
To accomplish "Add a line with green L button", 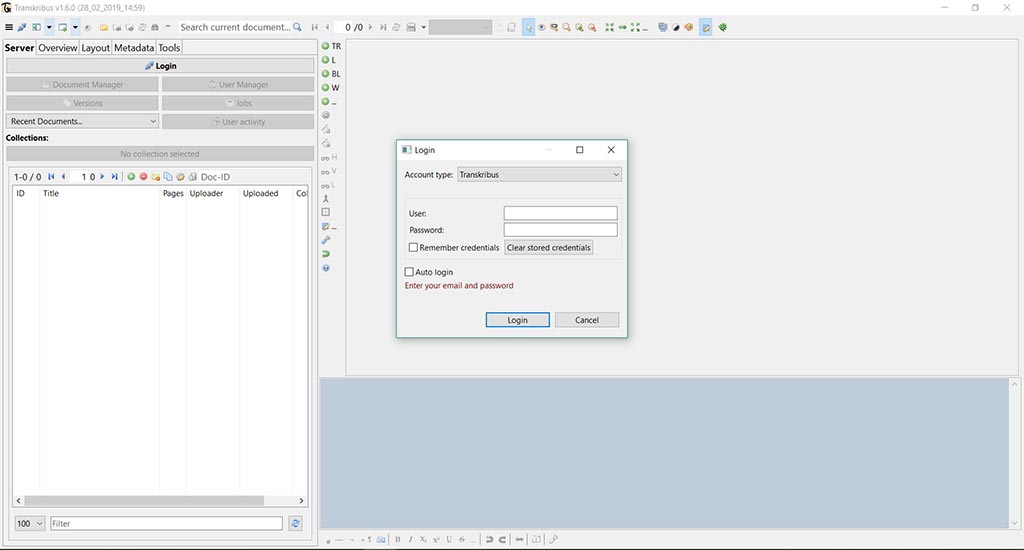I will 328,60.
